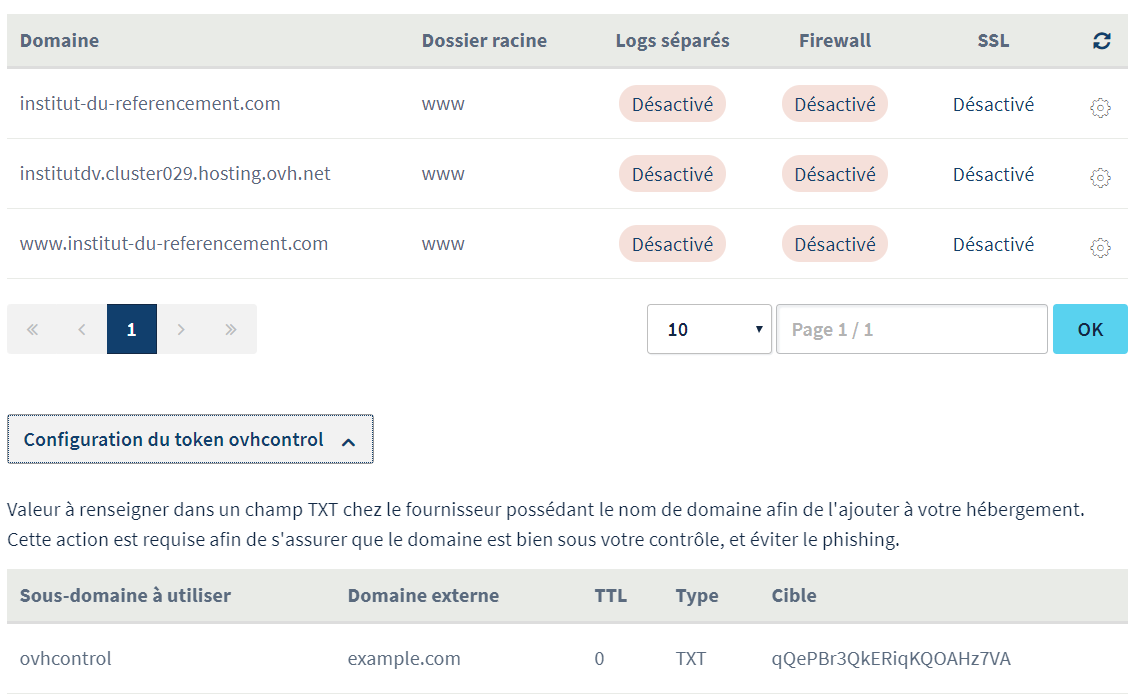1138x694 pixels.
Task: Click Firewall Désactivé badge for www.institut-du-referencement.com
Action: (x=834, y=244)
